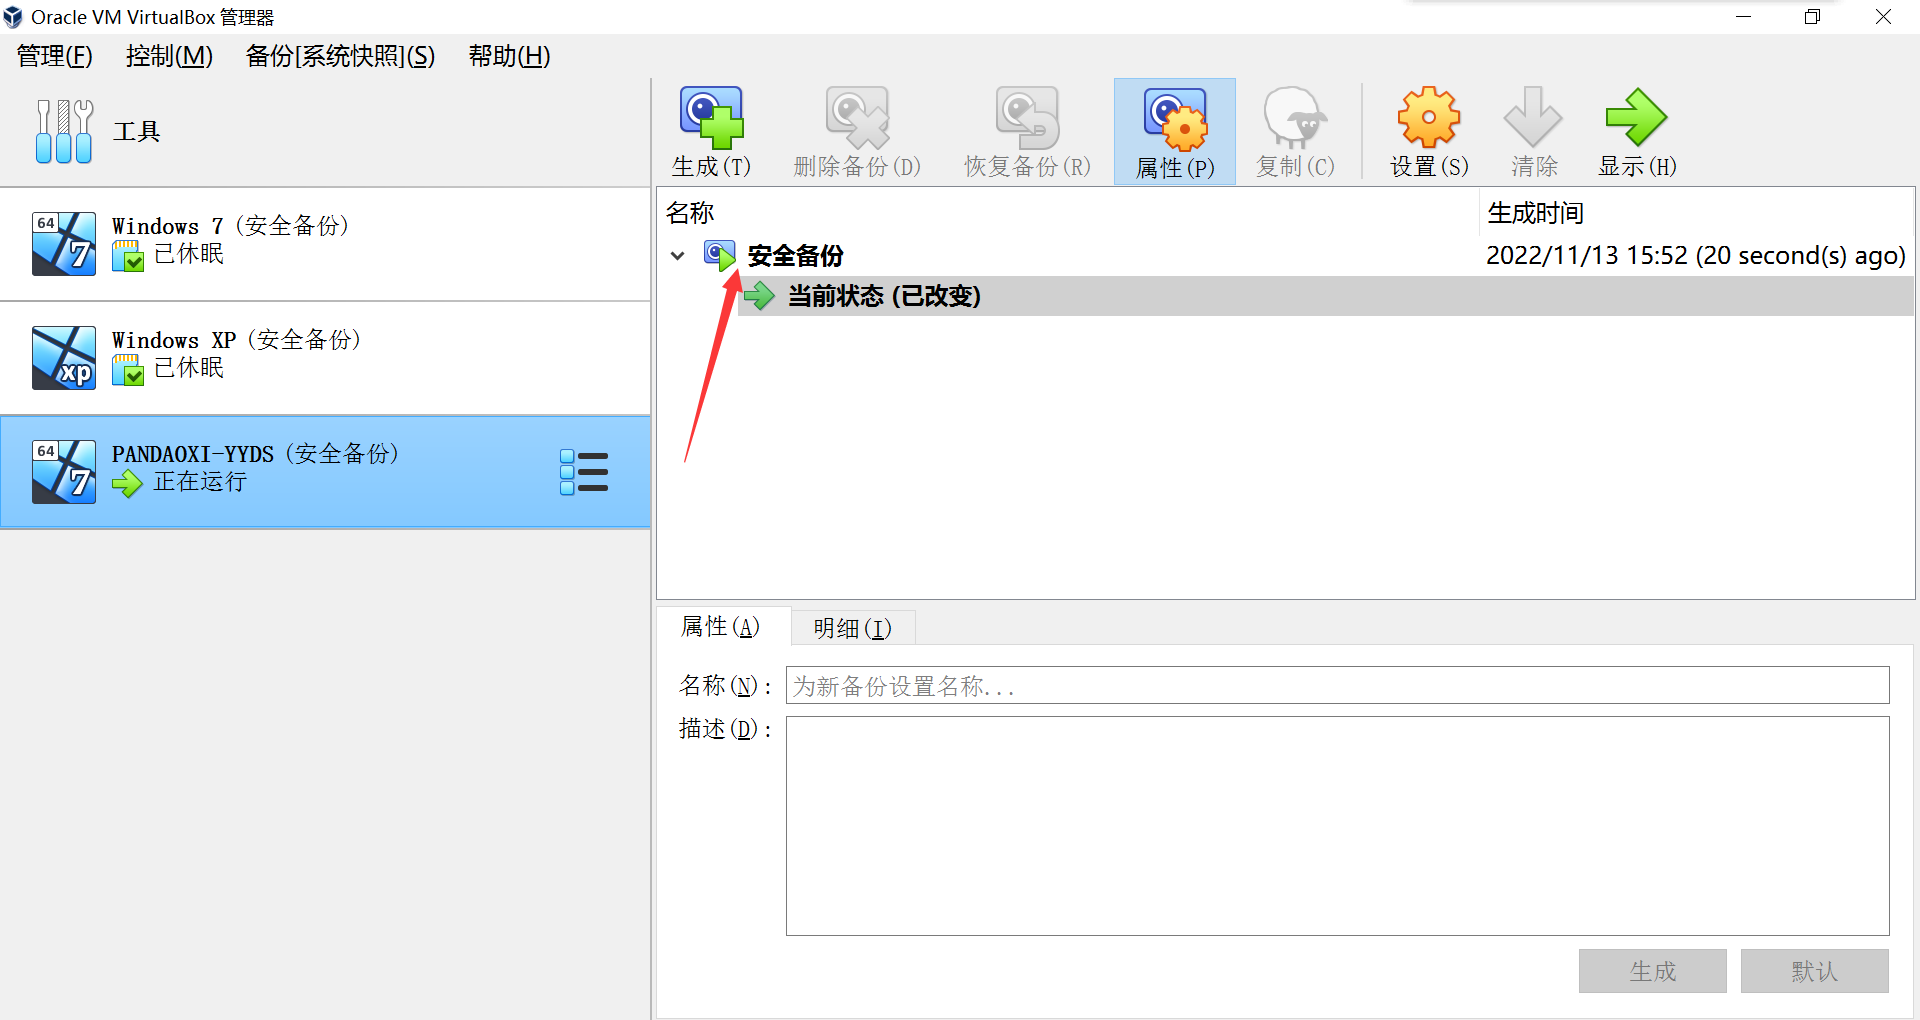The image size is (1920, 1020).
Task: Click the 当前状态 green arrow icon
Action: [x=760, y=296]
